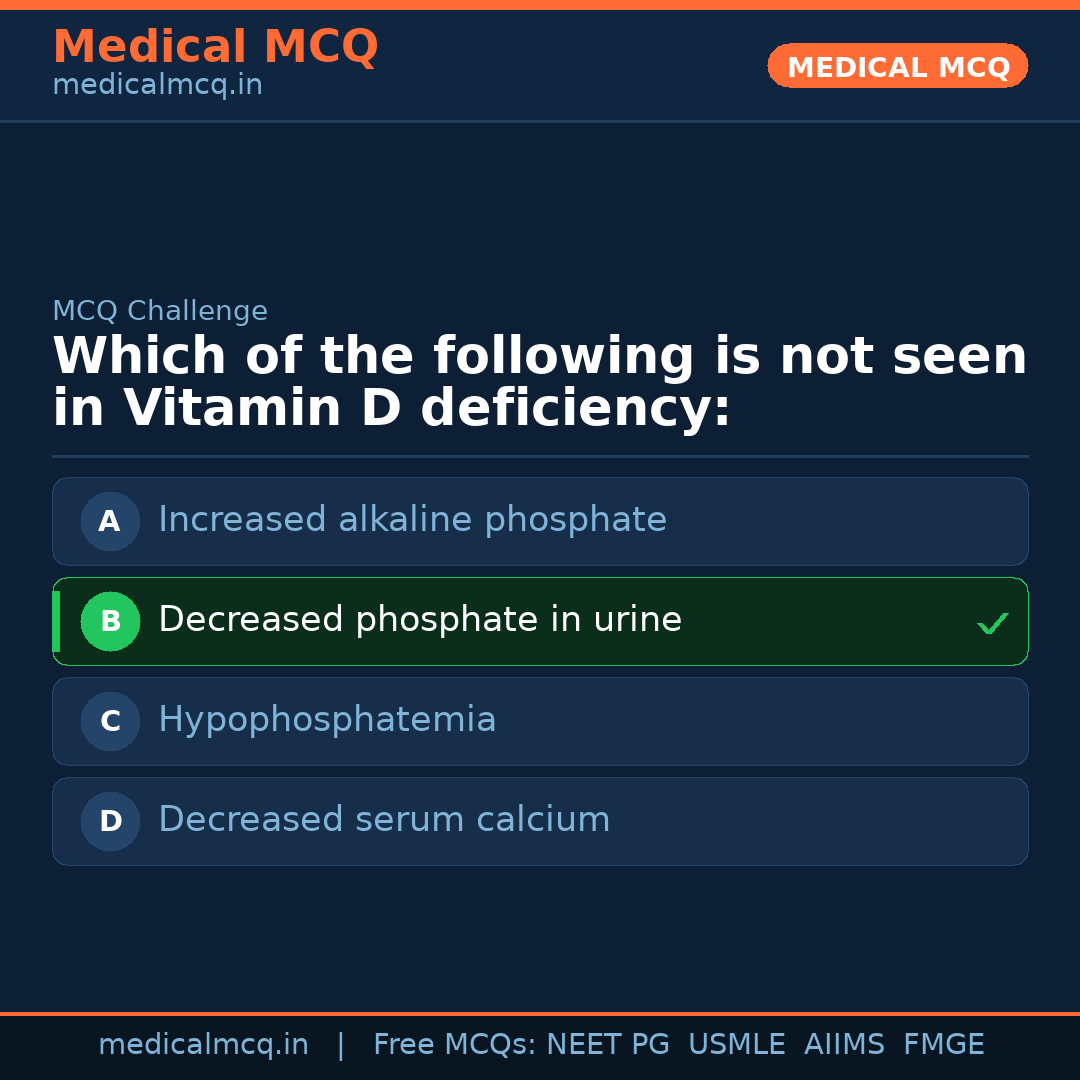Click the green checkmark on option B
Viewport: 1080px width, 1080px height.
click(992, 624)
